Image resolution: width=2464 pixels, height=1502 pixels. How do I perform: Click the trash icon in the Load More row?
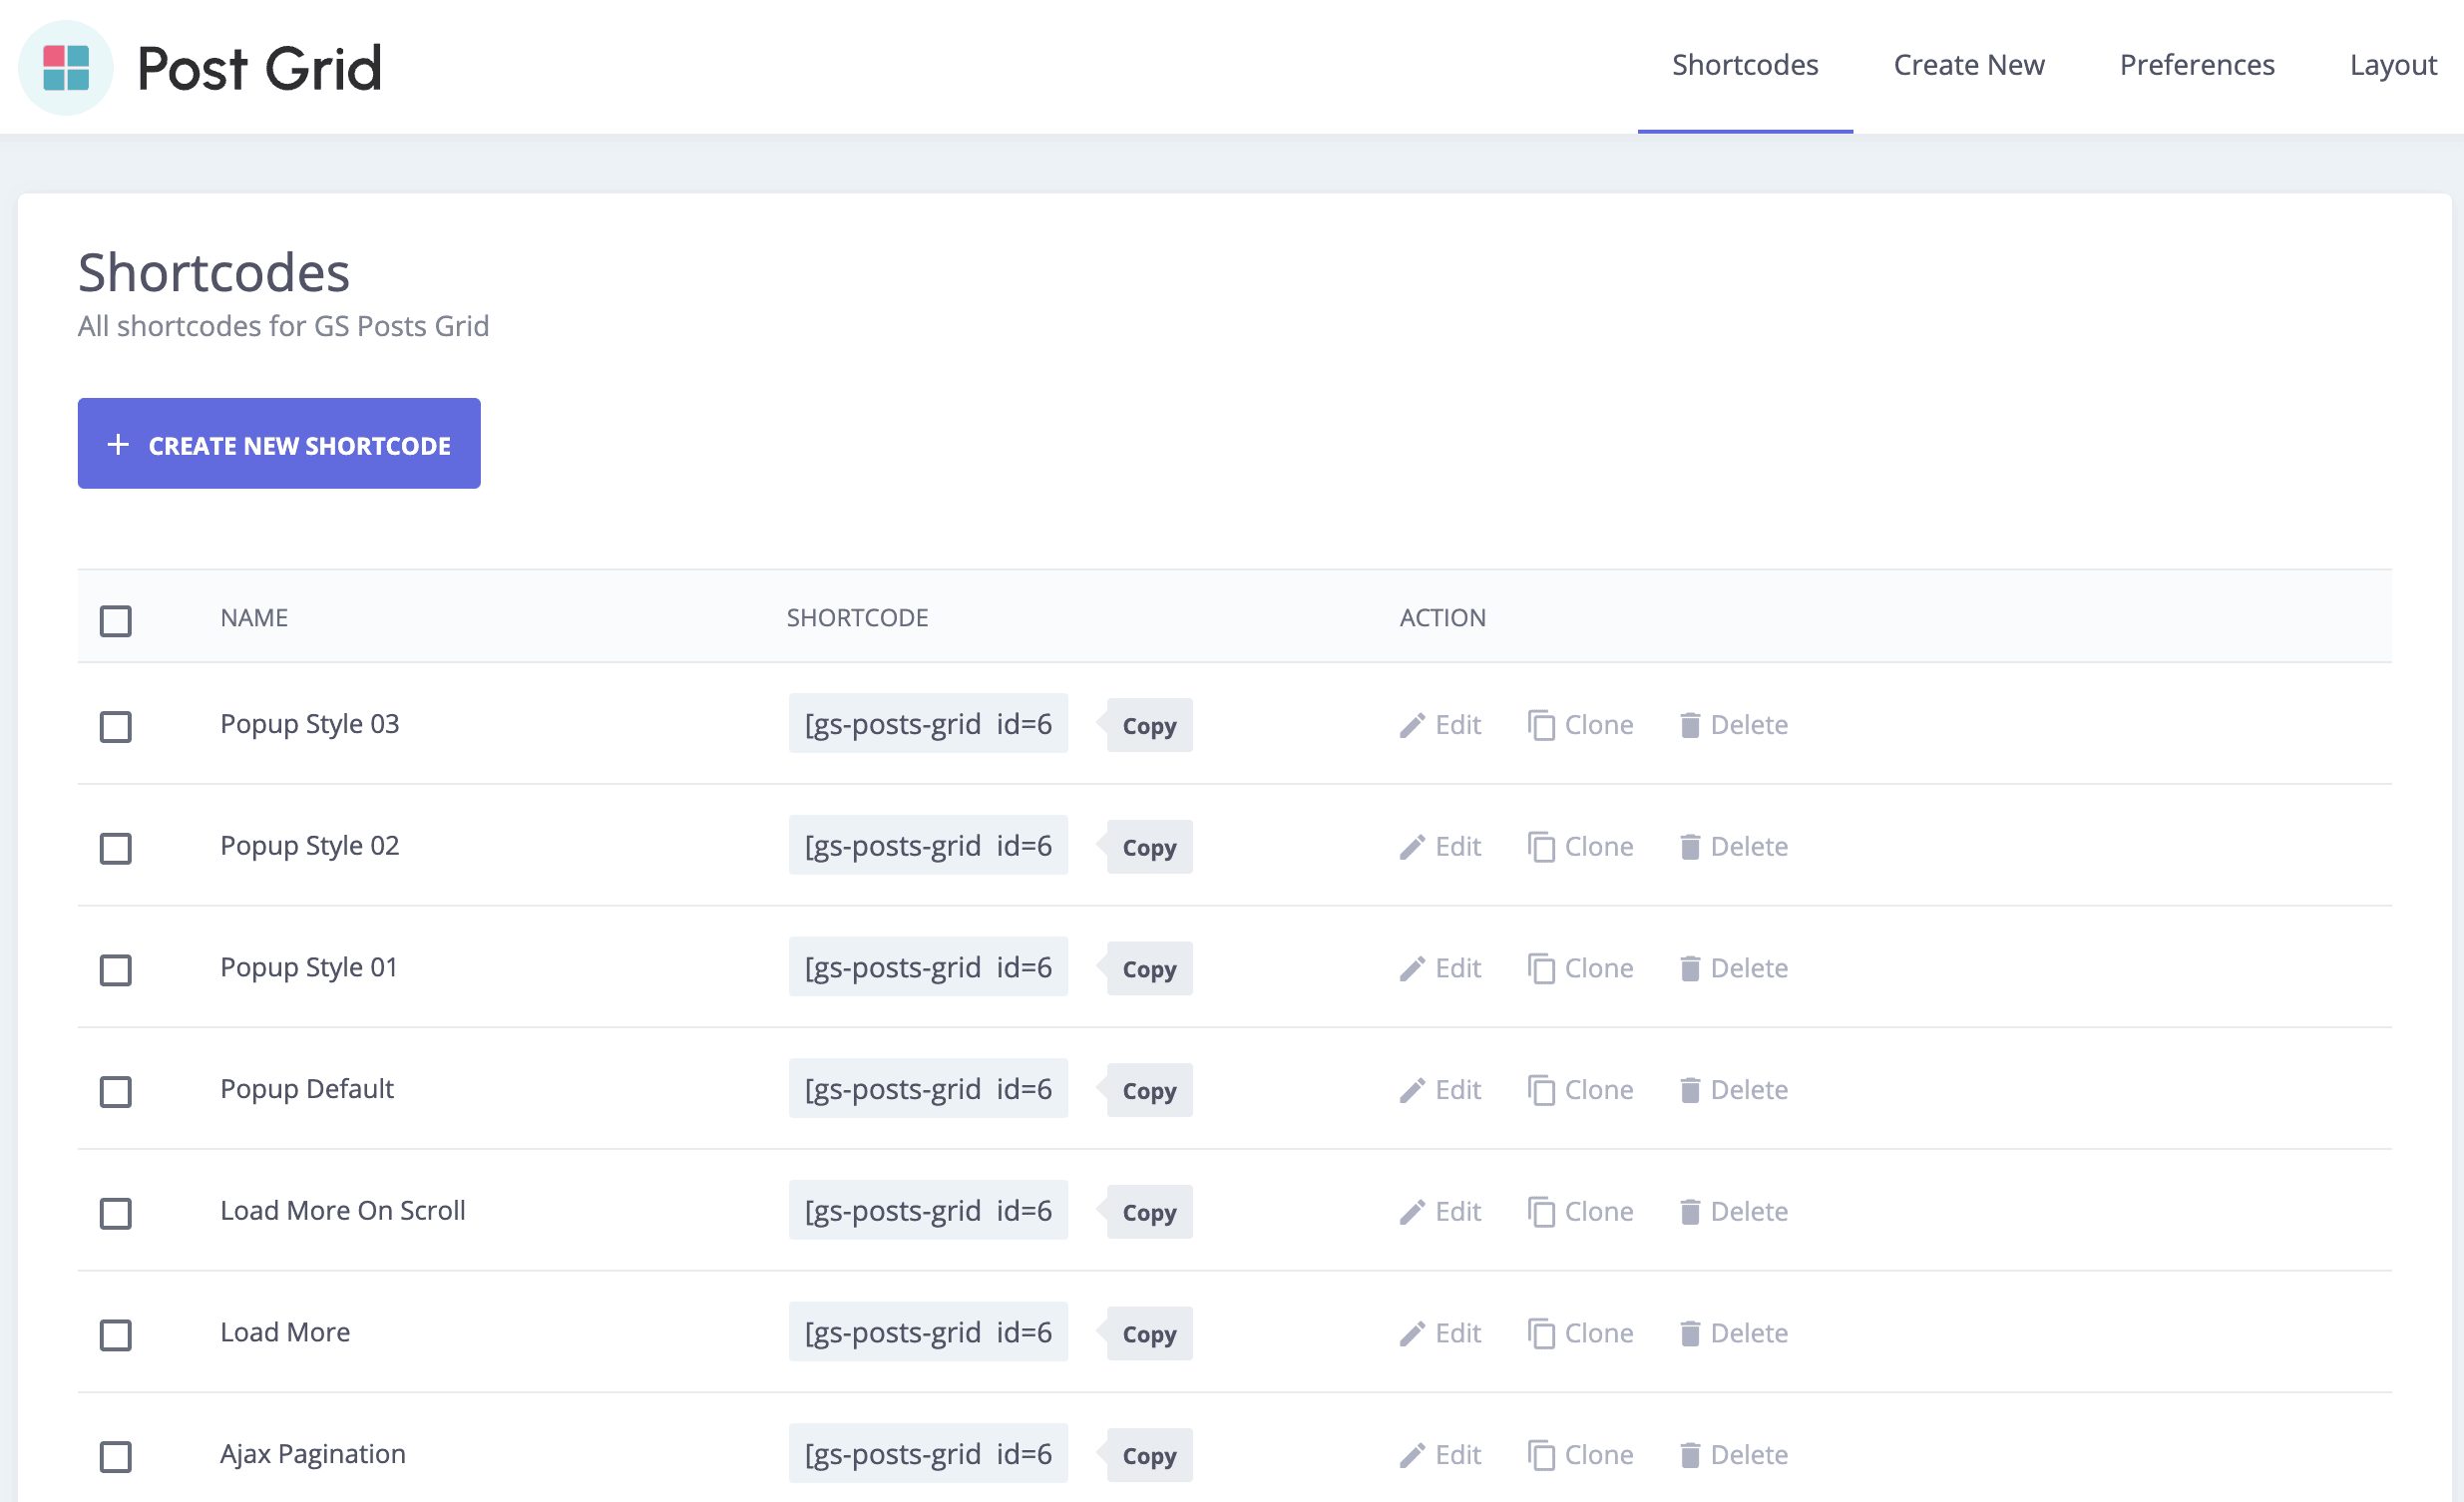(x=1690, y=1334)
